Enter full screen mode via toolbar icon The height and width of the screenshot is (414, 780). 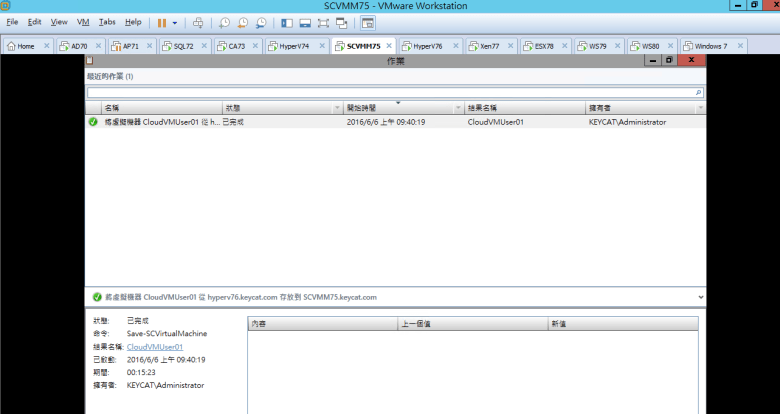coord(323,22)
